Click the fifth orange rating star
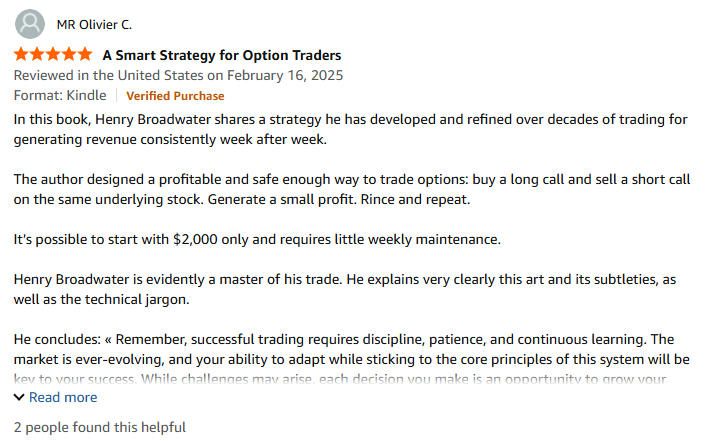The image size is (721, 441). [84, 55]
